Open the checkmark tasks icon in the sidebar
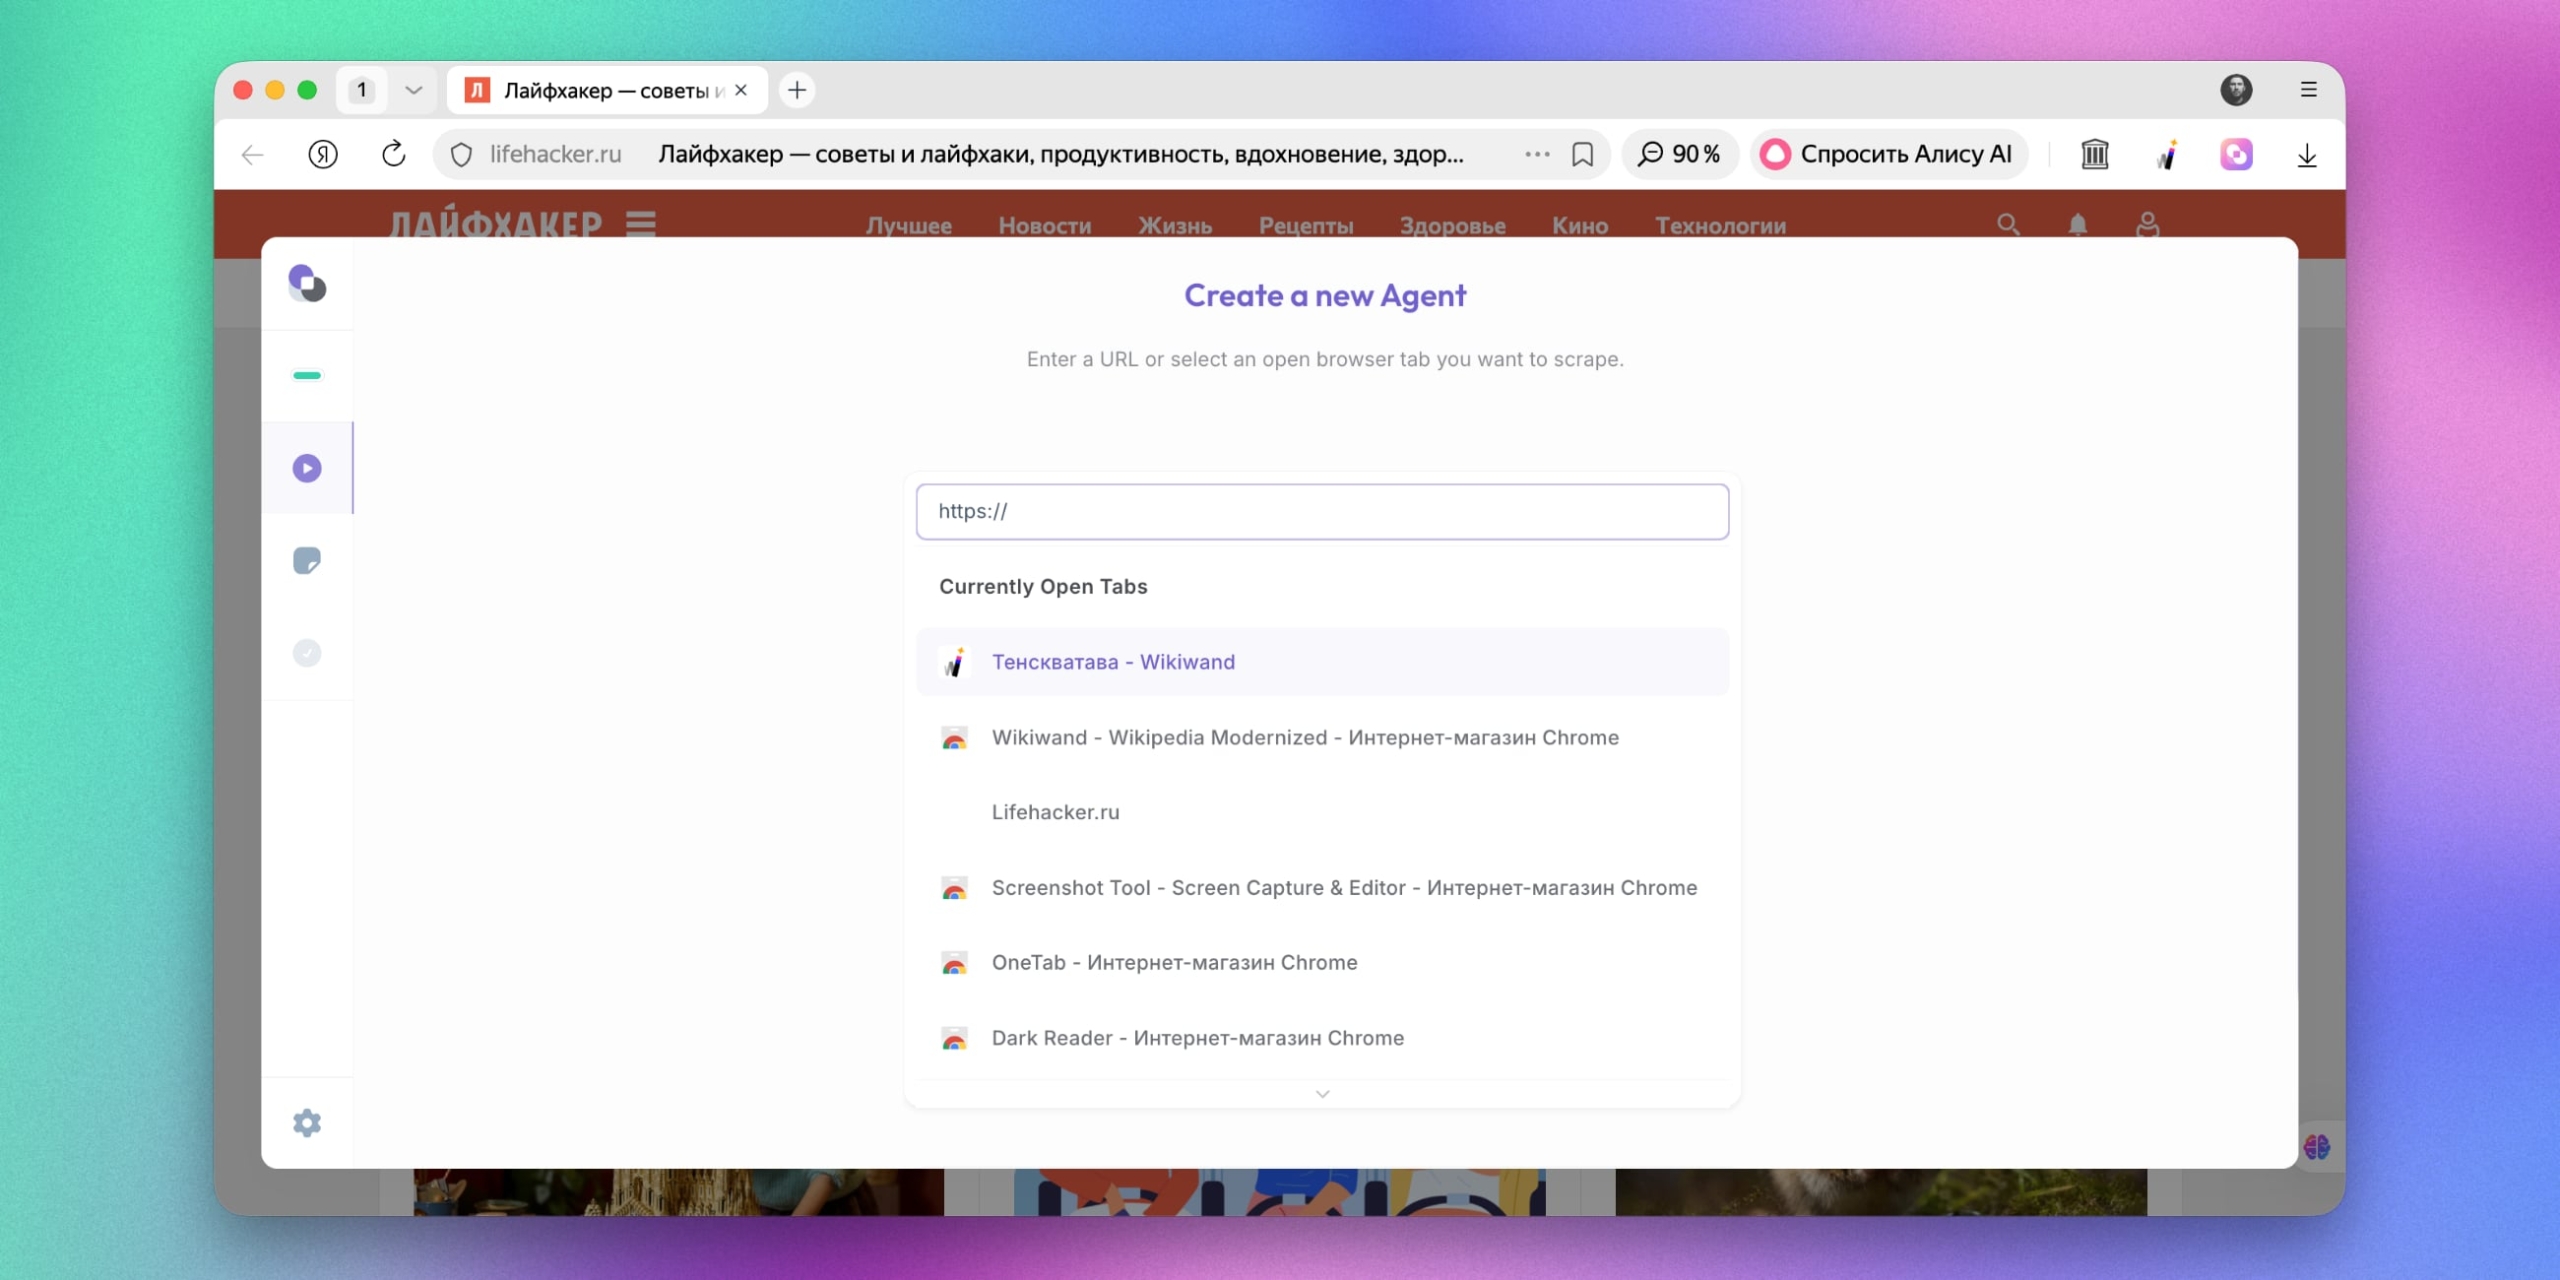2560x1280 pixels. [307, 653]
